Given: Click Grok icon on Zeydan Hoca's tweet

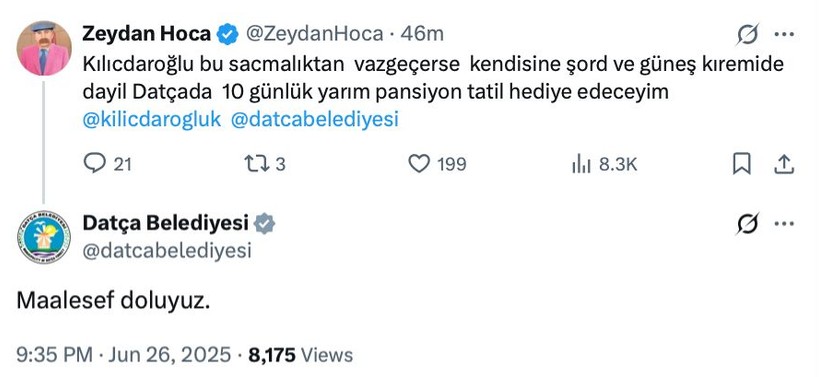Looking at the screenshot, I should point(747,35).
